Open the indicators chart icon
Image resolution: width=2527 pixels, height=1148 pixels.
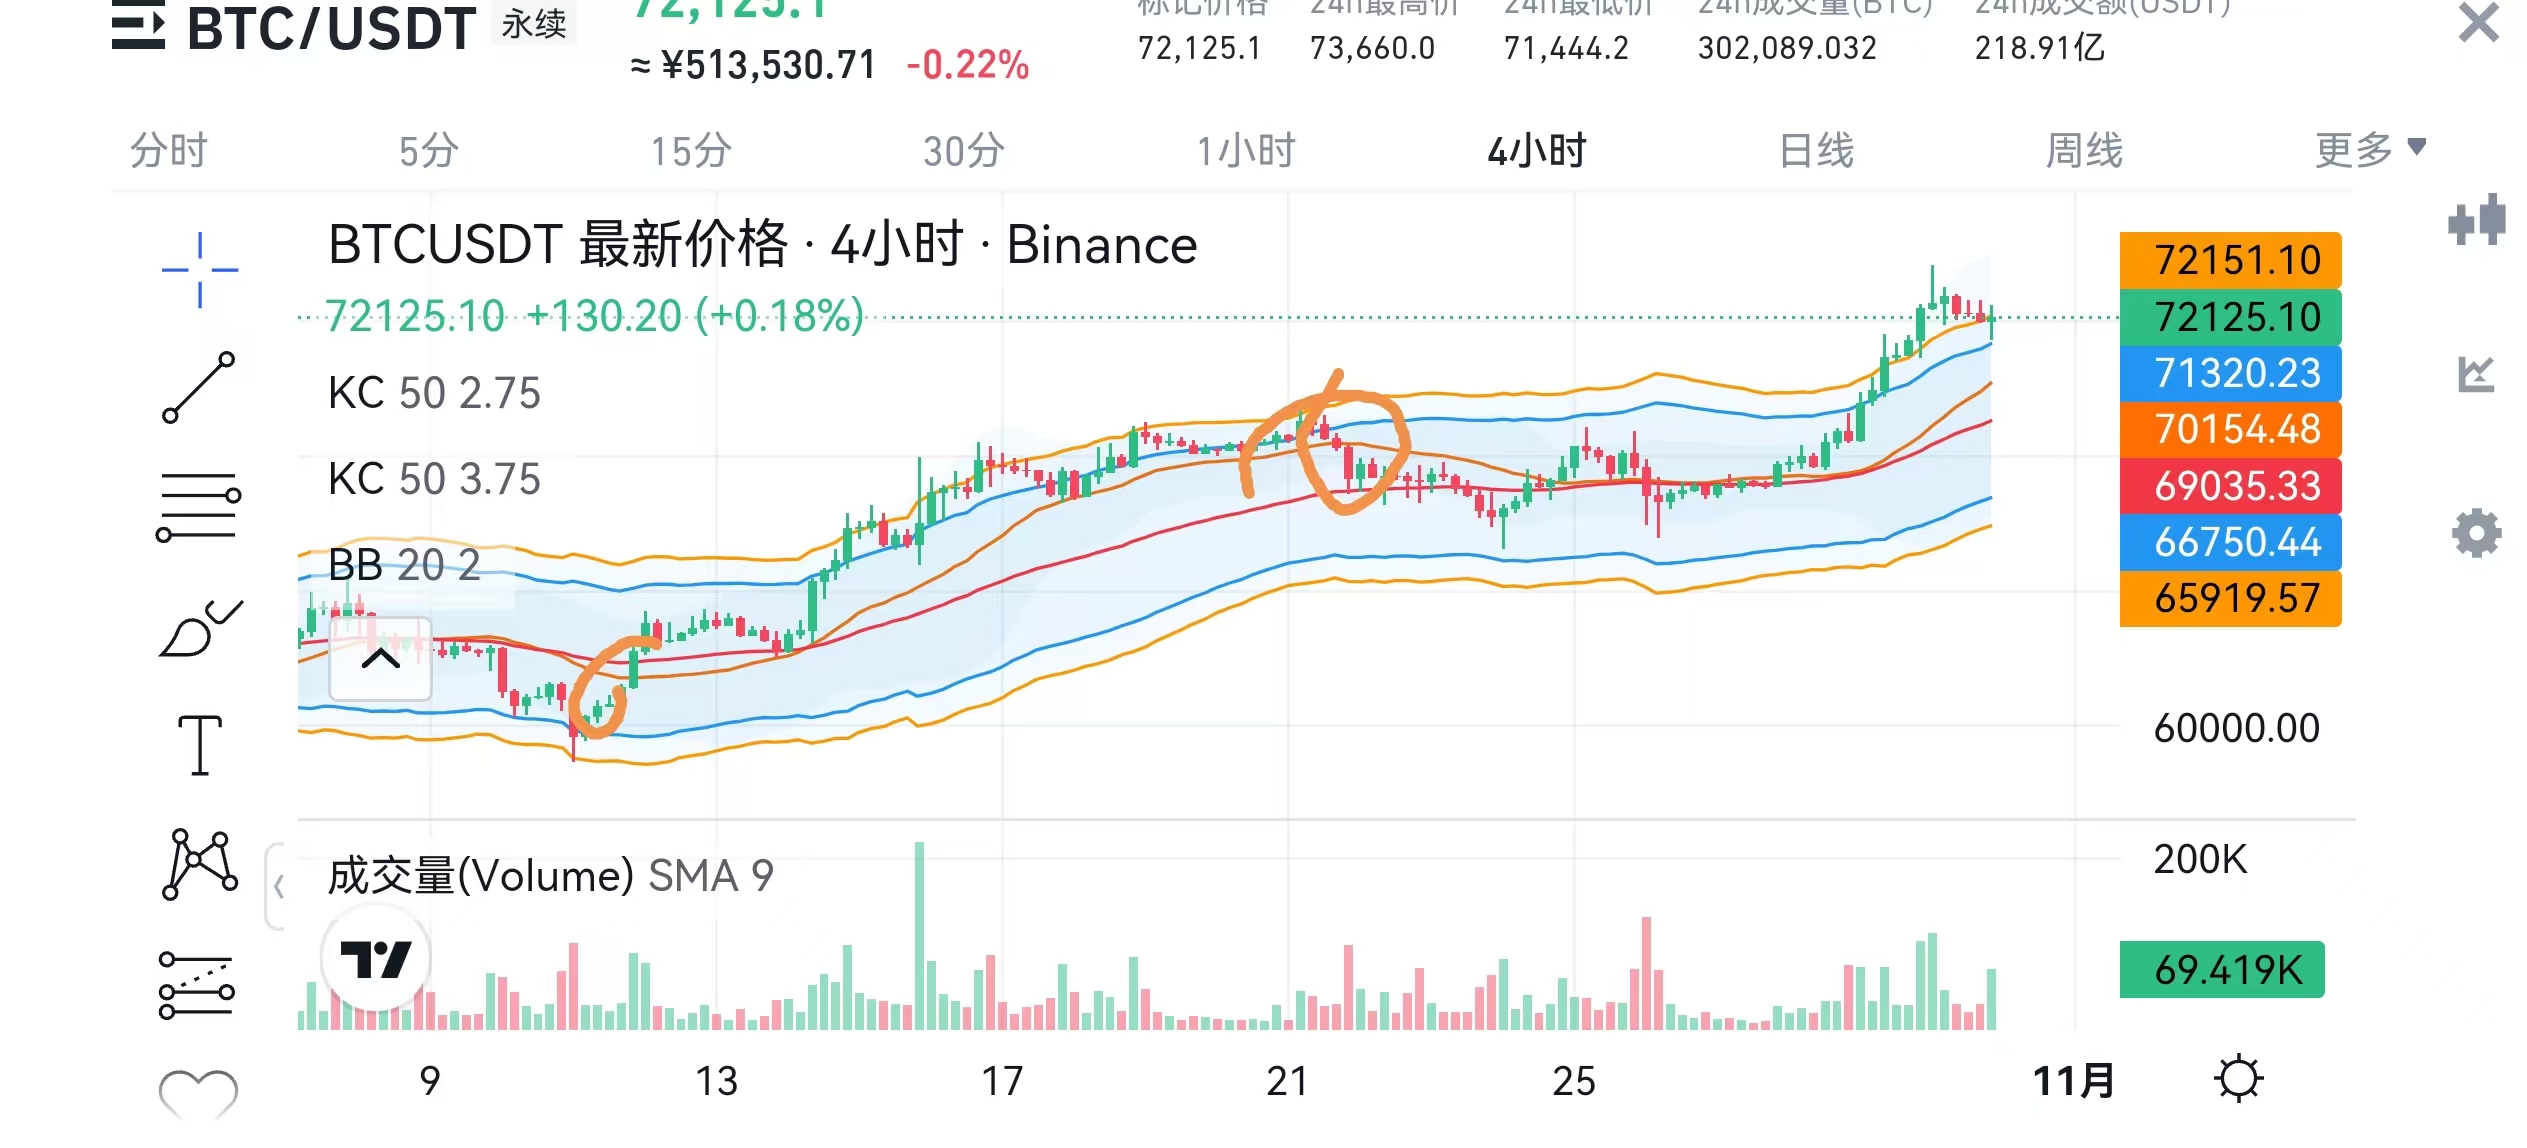[2476, 374]
